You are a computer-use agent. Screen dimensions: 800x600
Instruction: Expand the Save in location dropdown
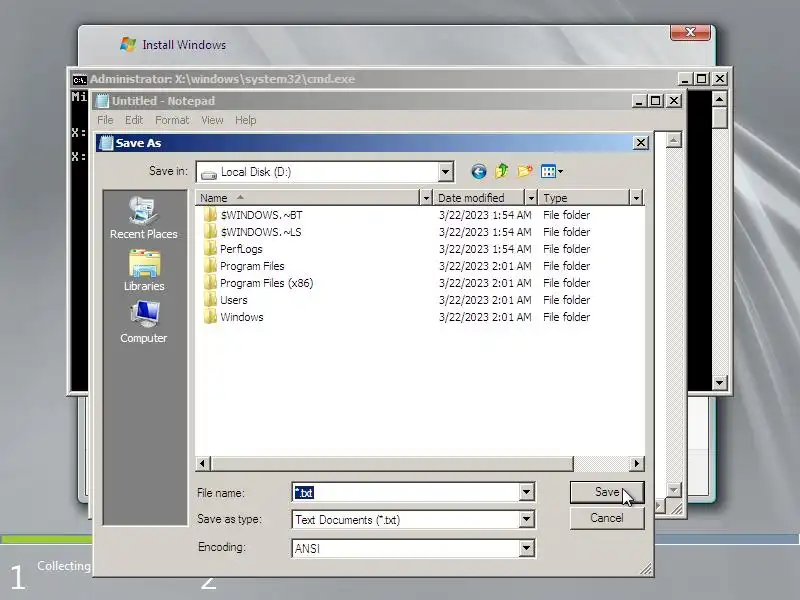(x=445, y=172)
